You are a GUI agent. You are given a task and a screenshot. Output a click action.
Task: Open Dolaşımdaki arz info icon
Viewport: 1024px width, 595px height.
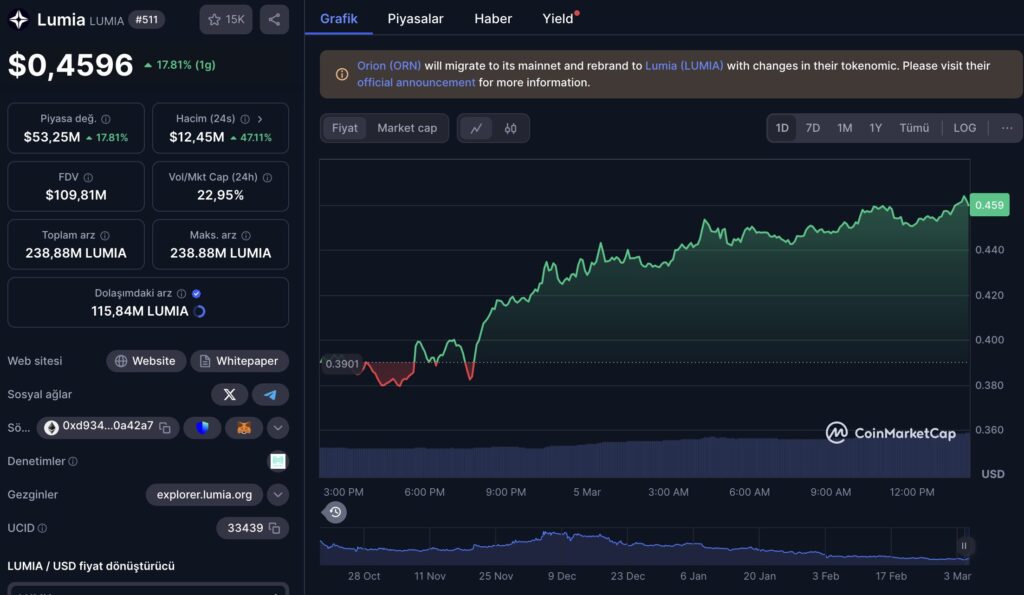pos(182,294)
